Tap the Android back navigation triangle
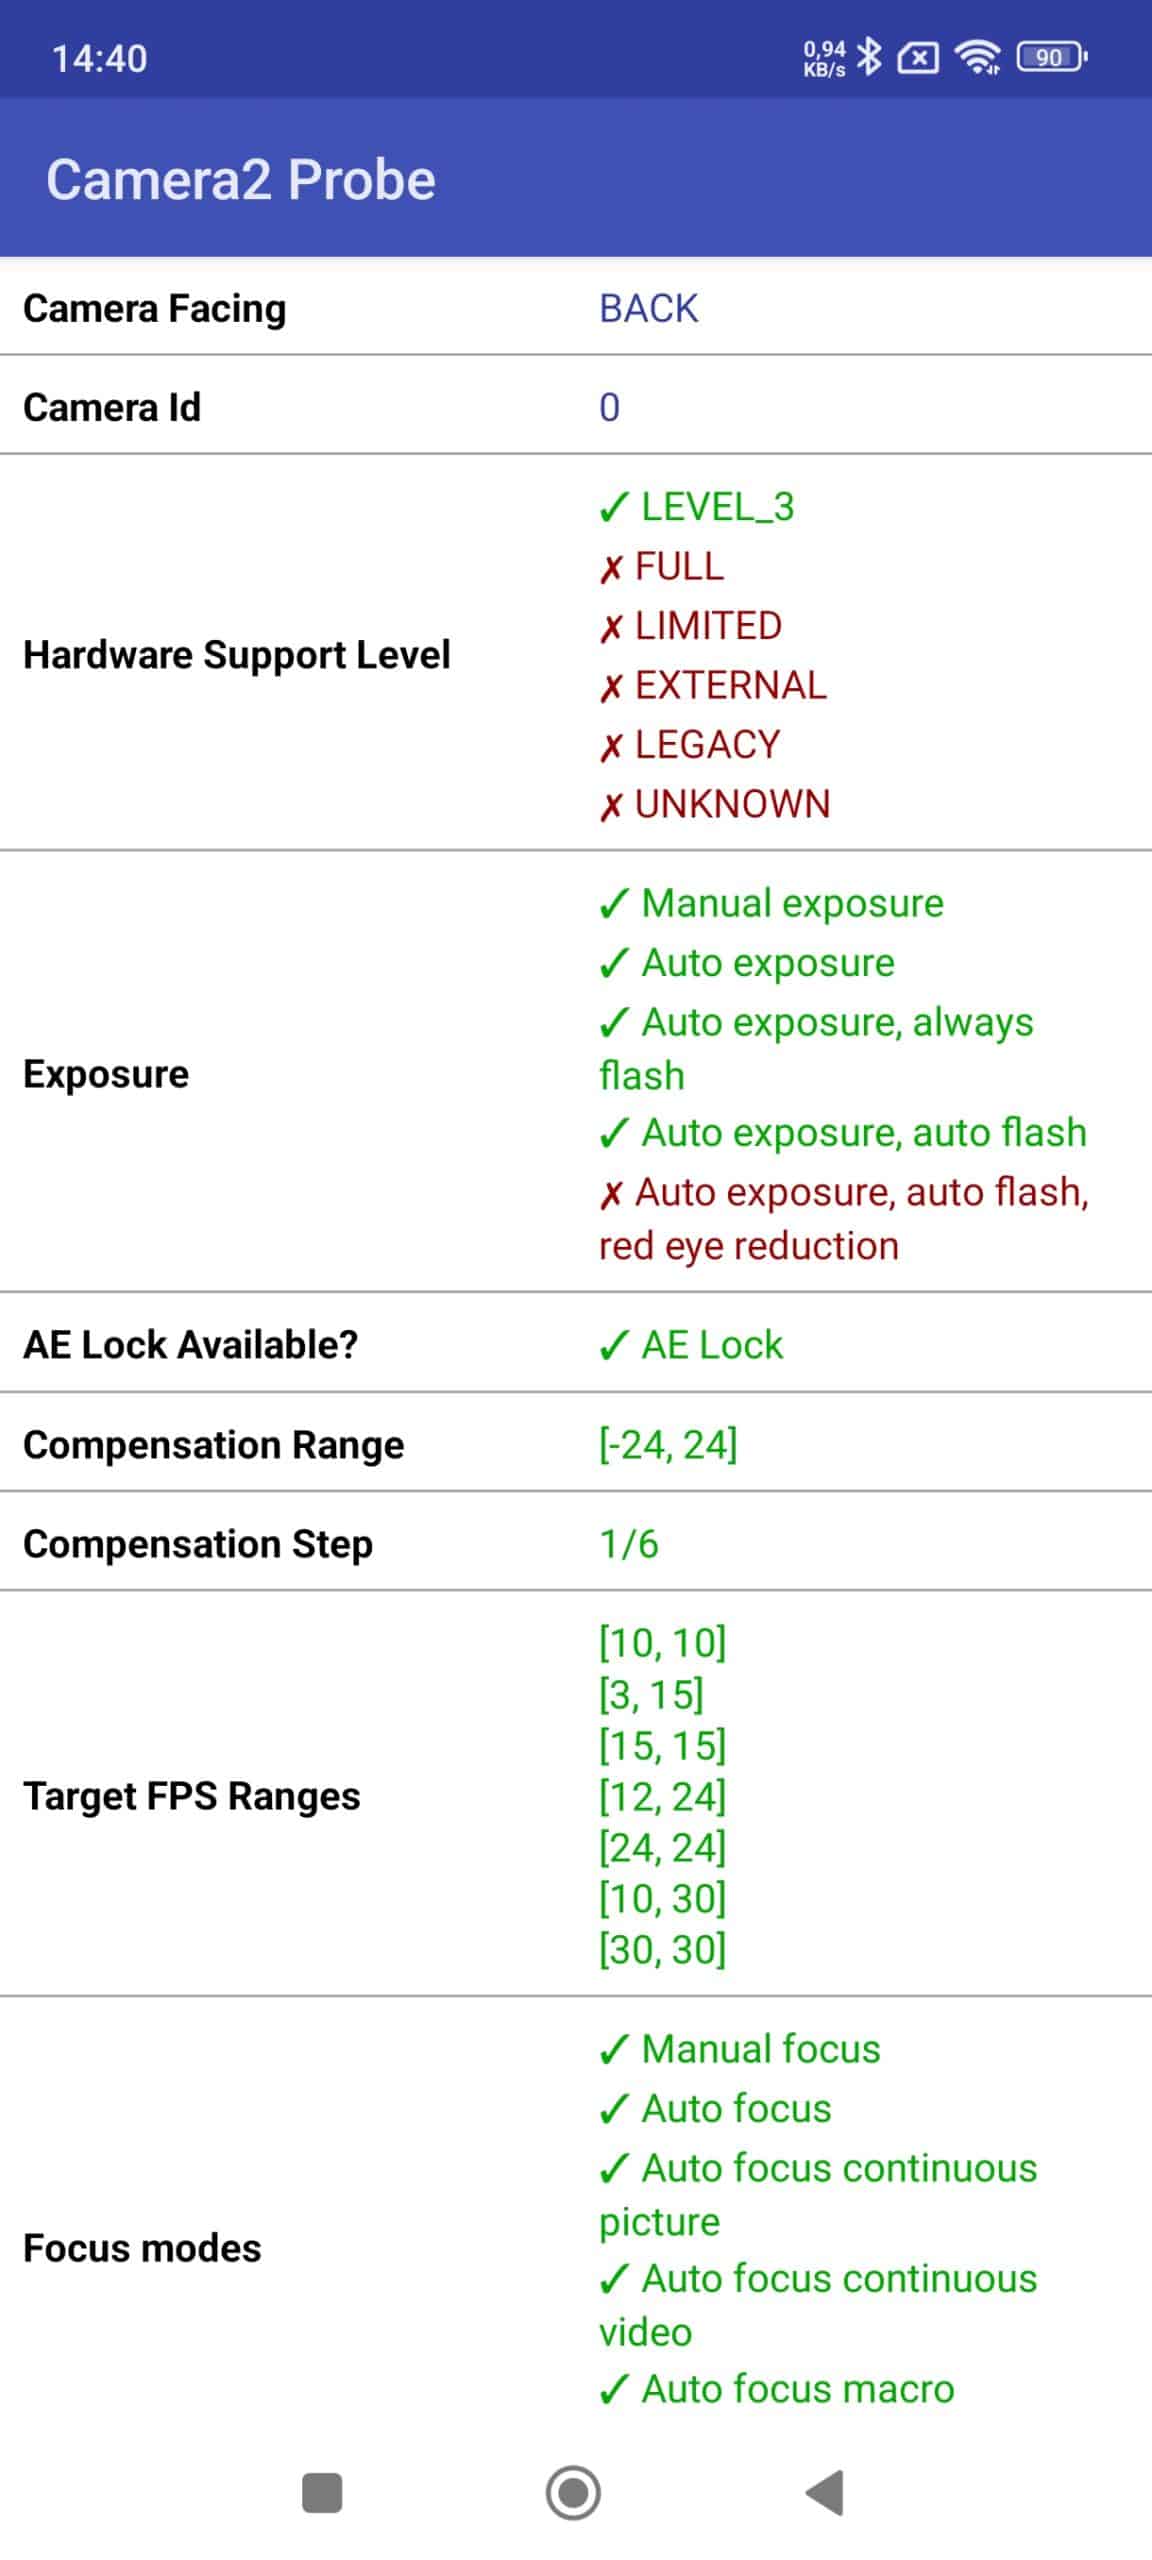 (825, 2492)
